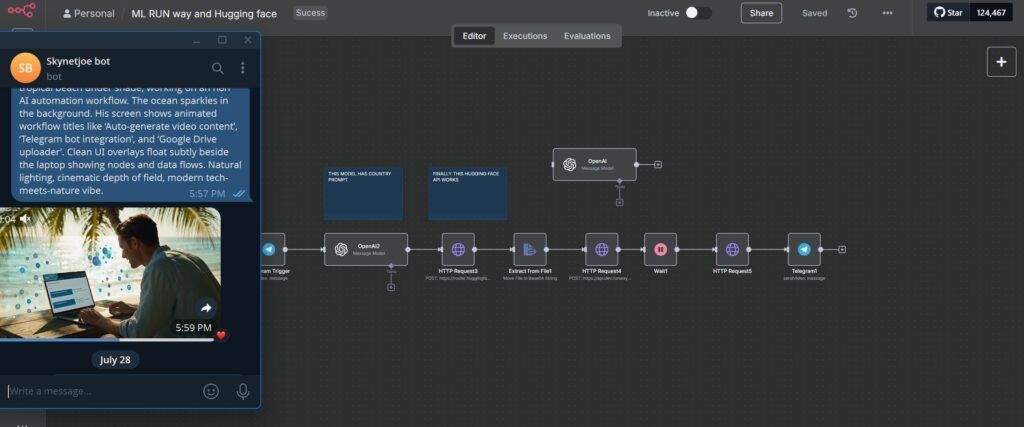Viewport: 1024px width, 427px height.
Task: Open the HTTP Request3 node
Action: [x=458, y=249]
